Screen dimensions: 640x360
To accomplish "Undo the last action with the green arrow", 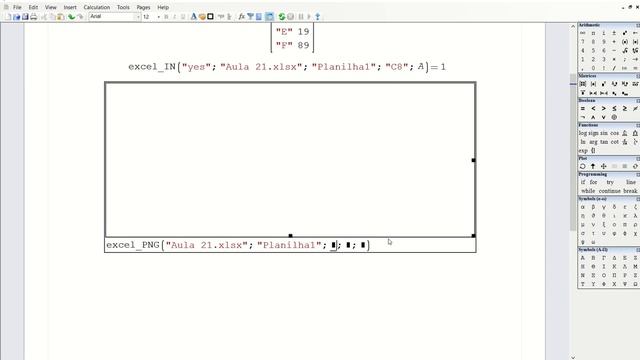I will (71, 17).
